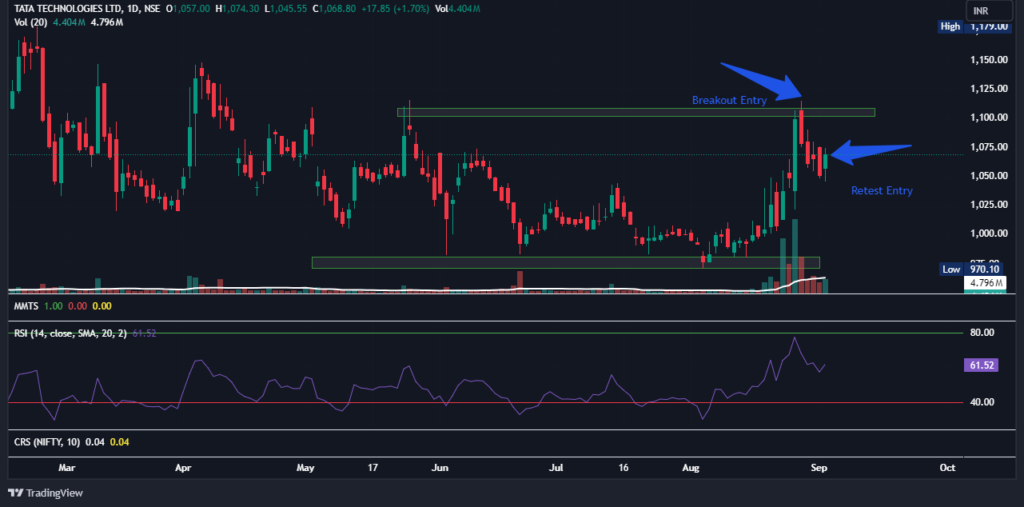This screenshot has width=1024, height=507.
Task: Click the RSI 80.00 scale label
Action: [x=980, y=332]
